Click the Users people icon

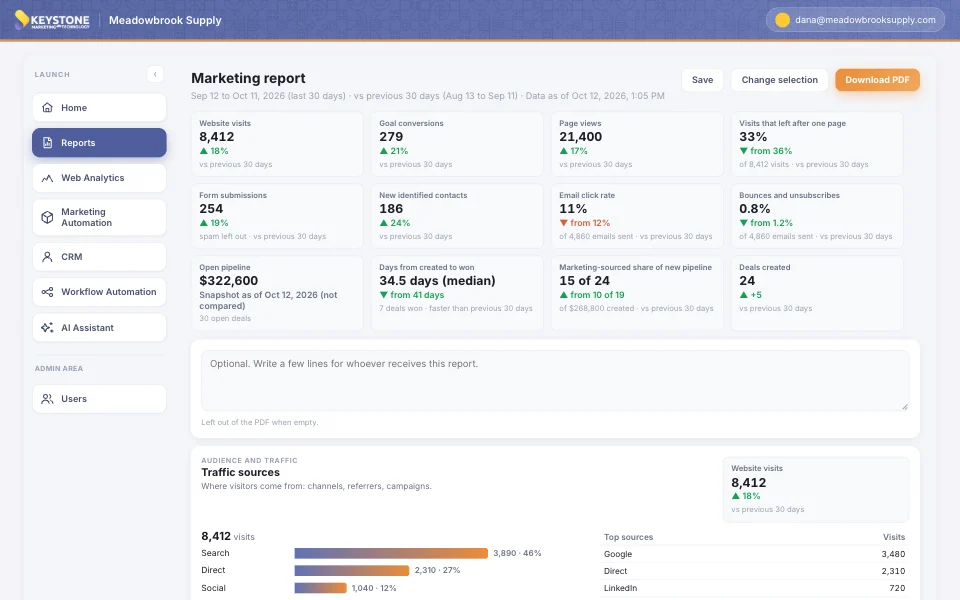pos(47,399)
